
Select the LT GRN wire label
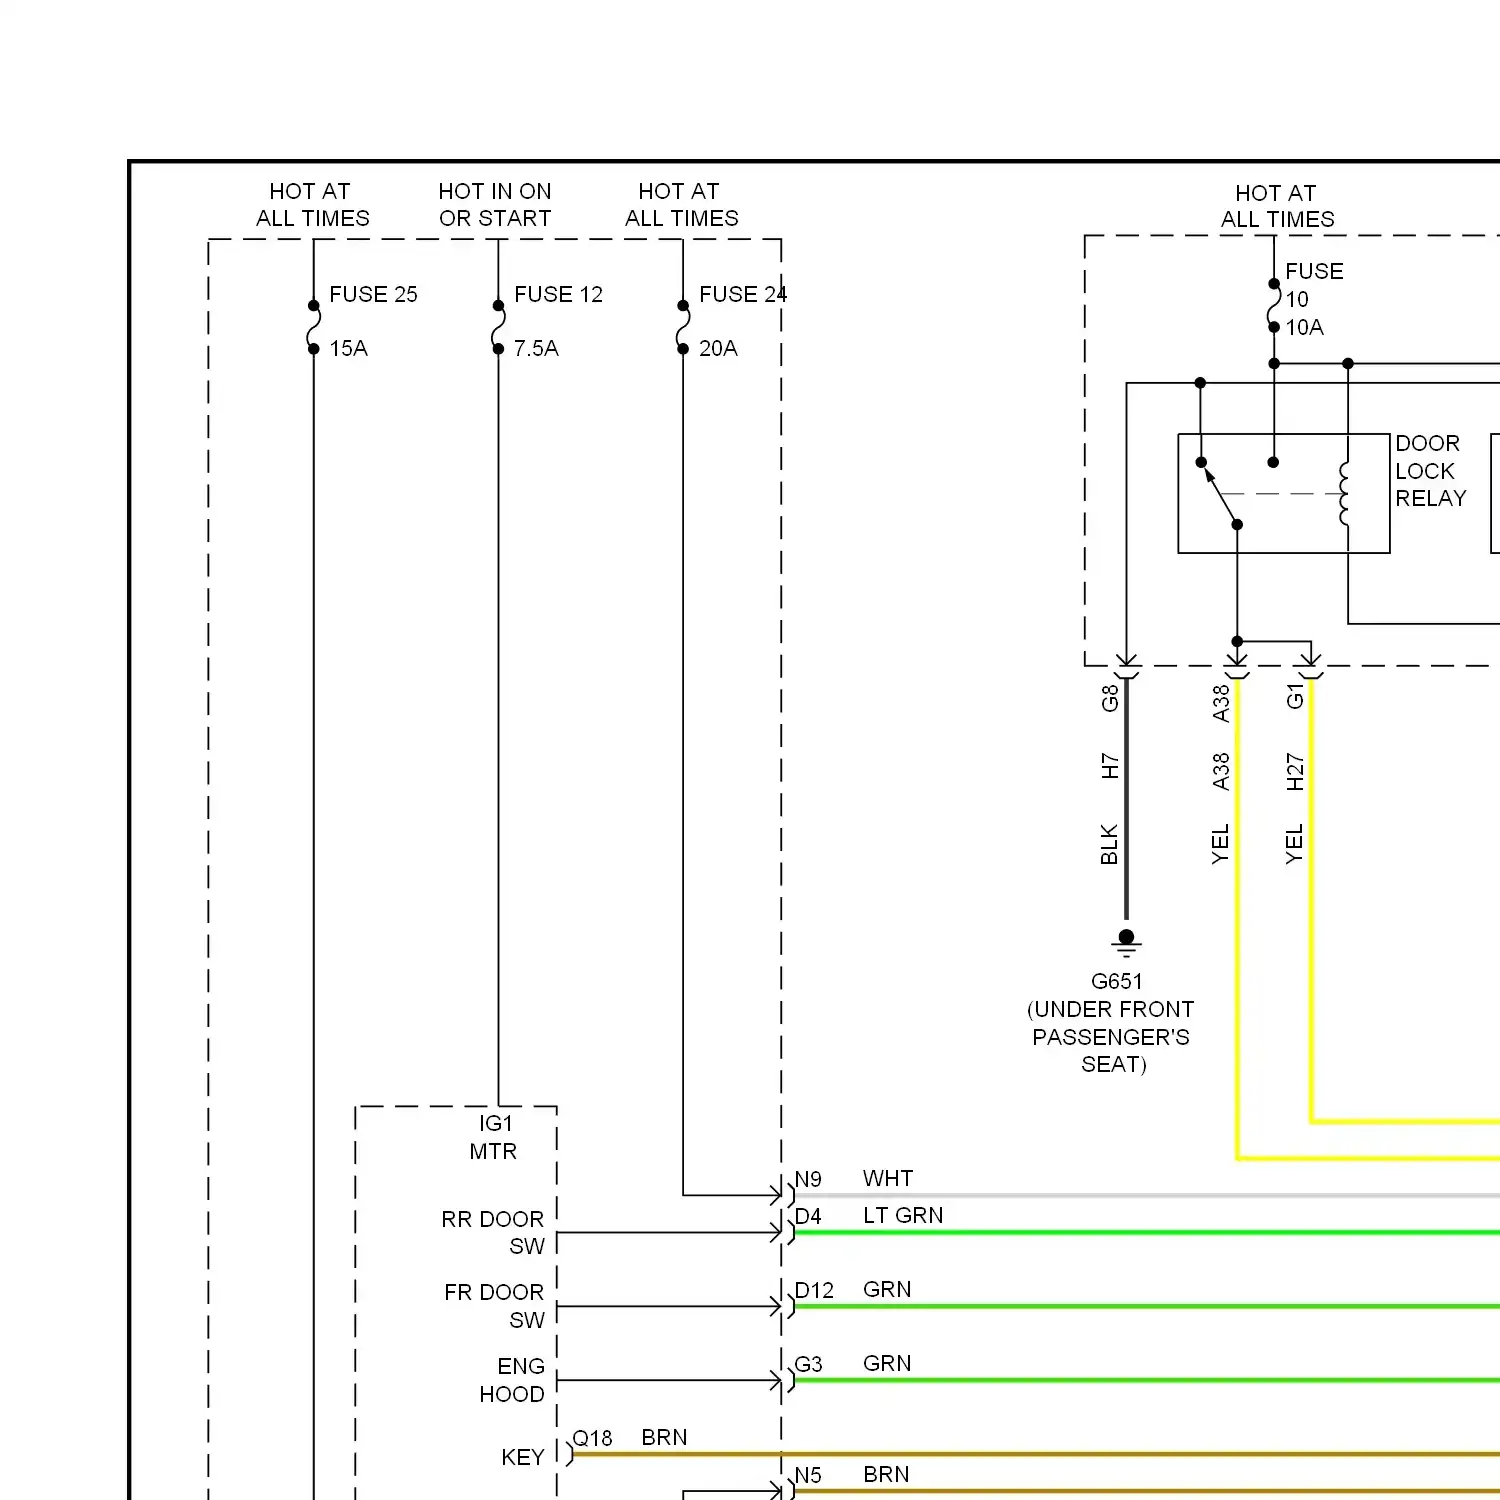click(x=903, y=1215)
